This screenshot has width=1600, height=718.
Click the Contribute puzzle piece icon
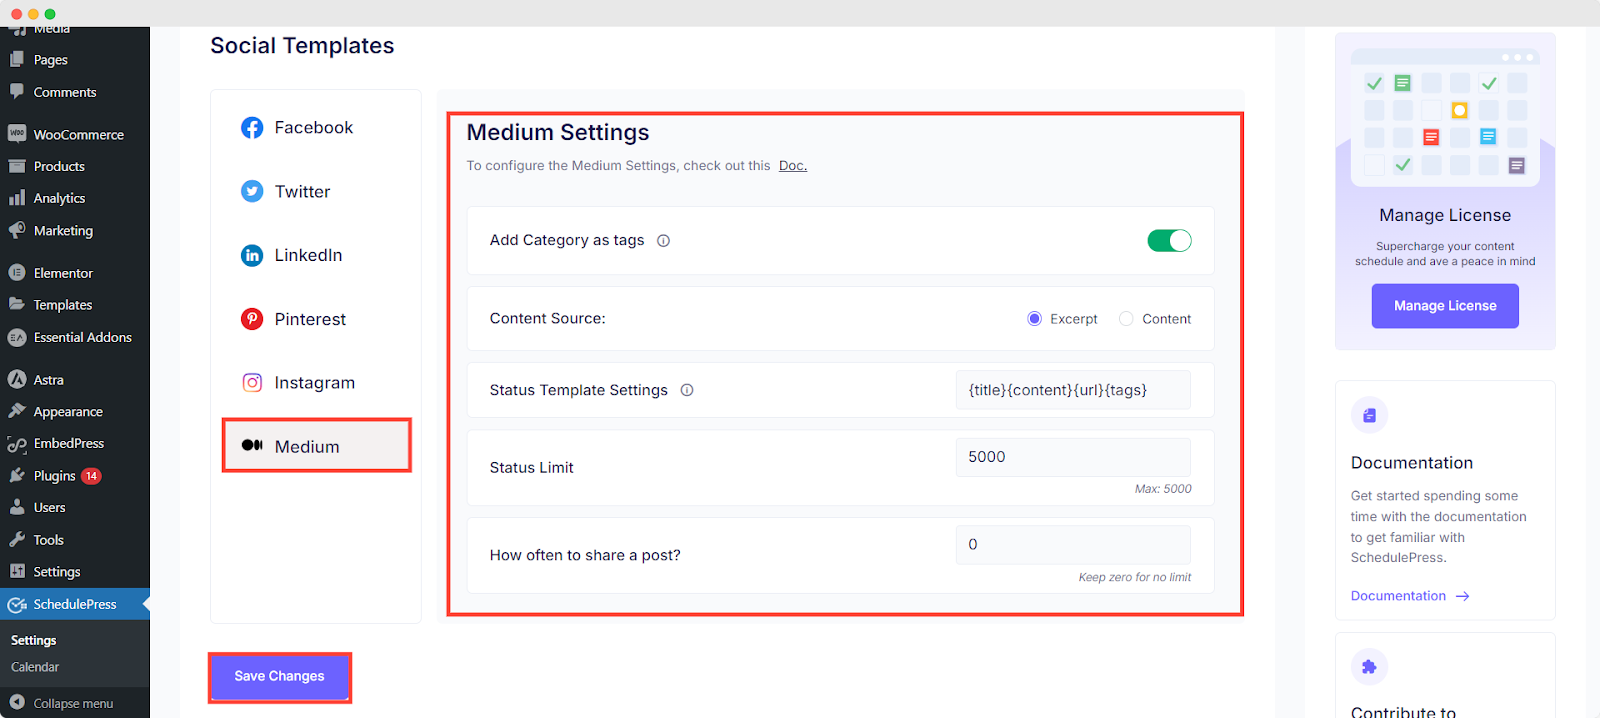(1369, 667)
